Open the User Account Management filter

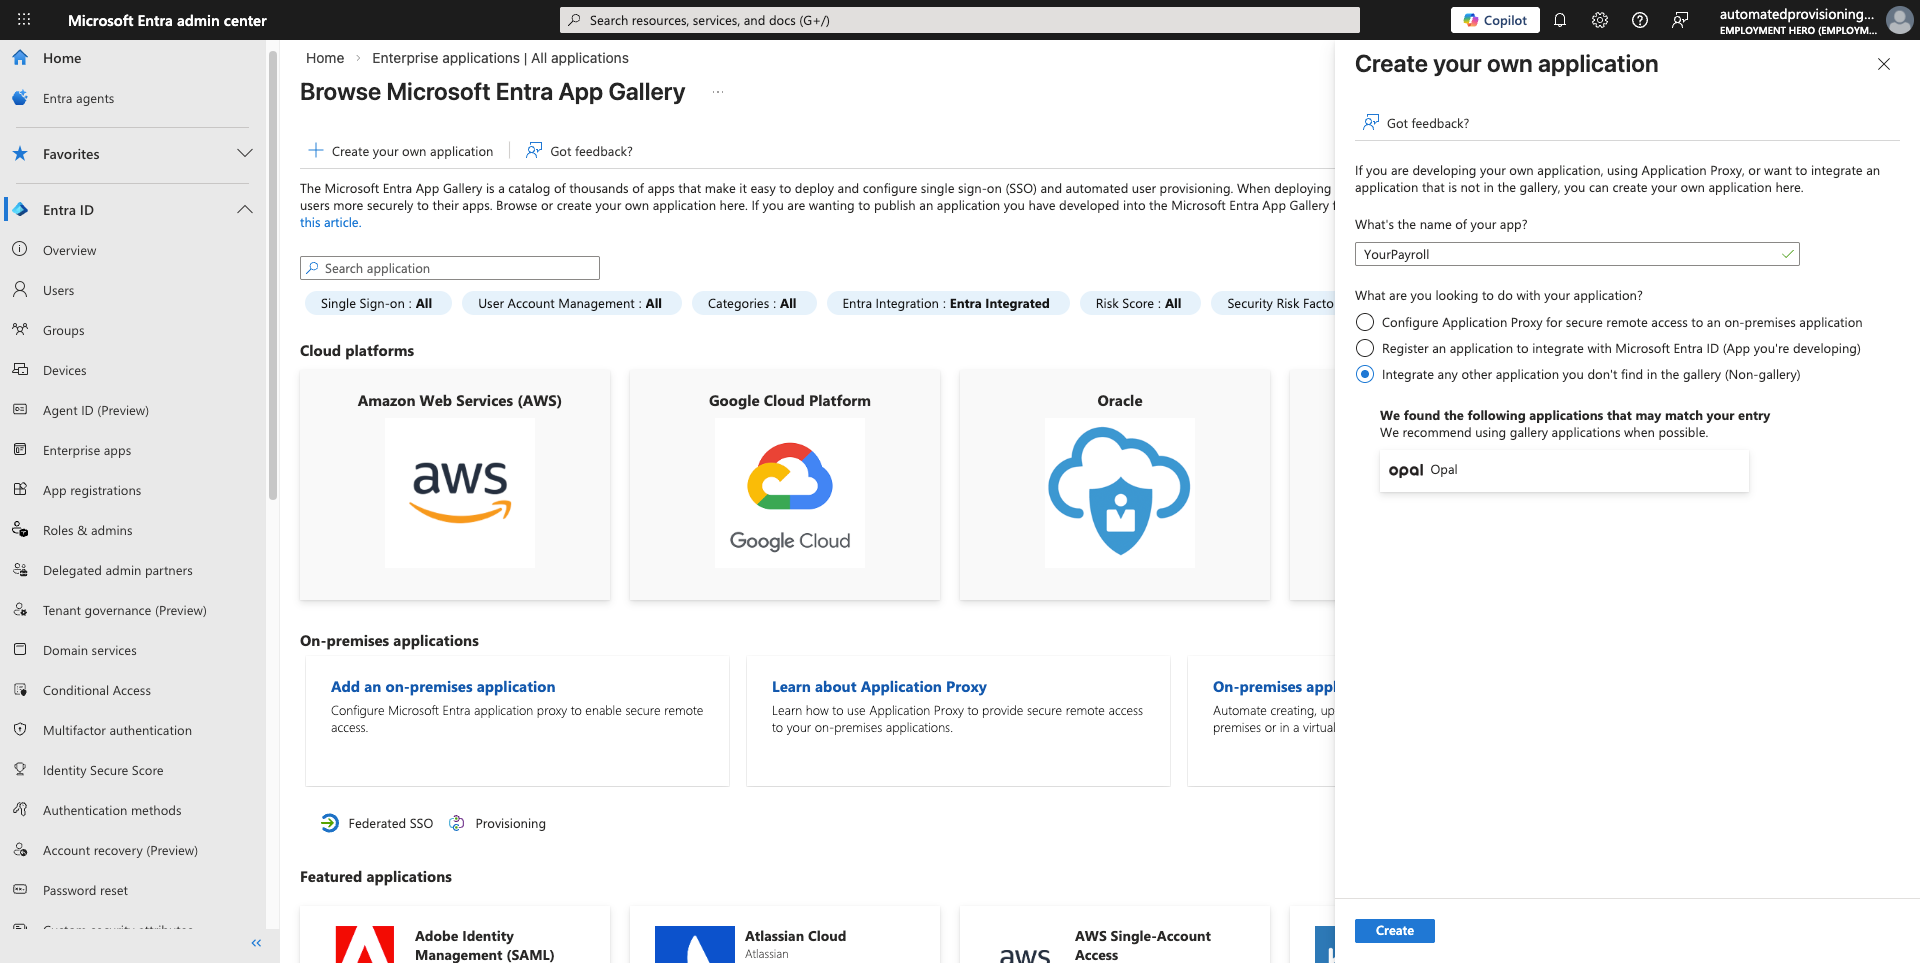click(x=570, y=303)
